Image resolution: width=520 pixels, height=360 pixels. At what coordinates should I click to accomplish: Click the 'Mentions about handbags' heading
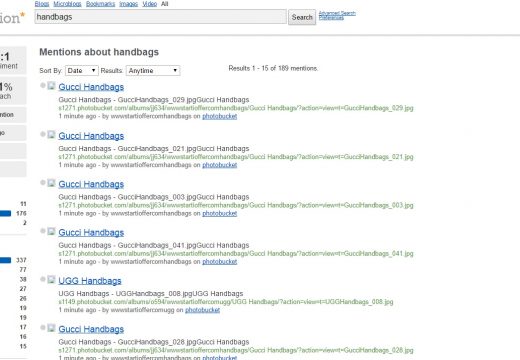99,52
